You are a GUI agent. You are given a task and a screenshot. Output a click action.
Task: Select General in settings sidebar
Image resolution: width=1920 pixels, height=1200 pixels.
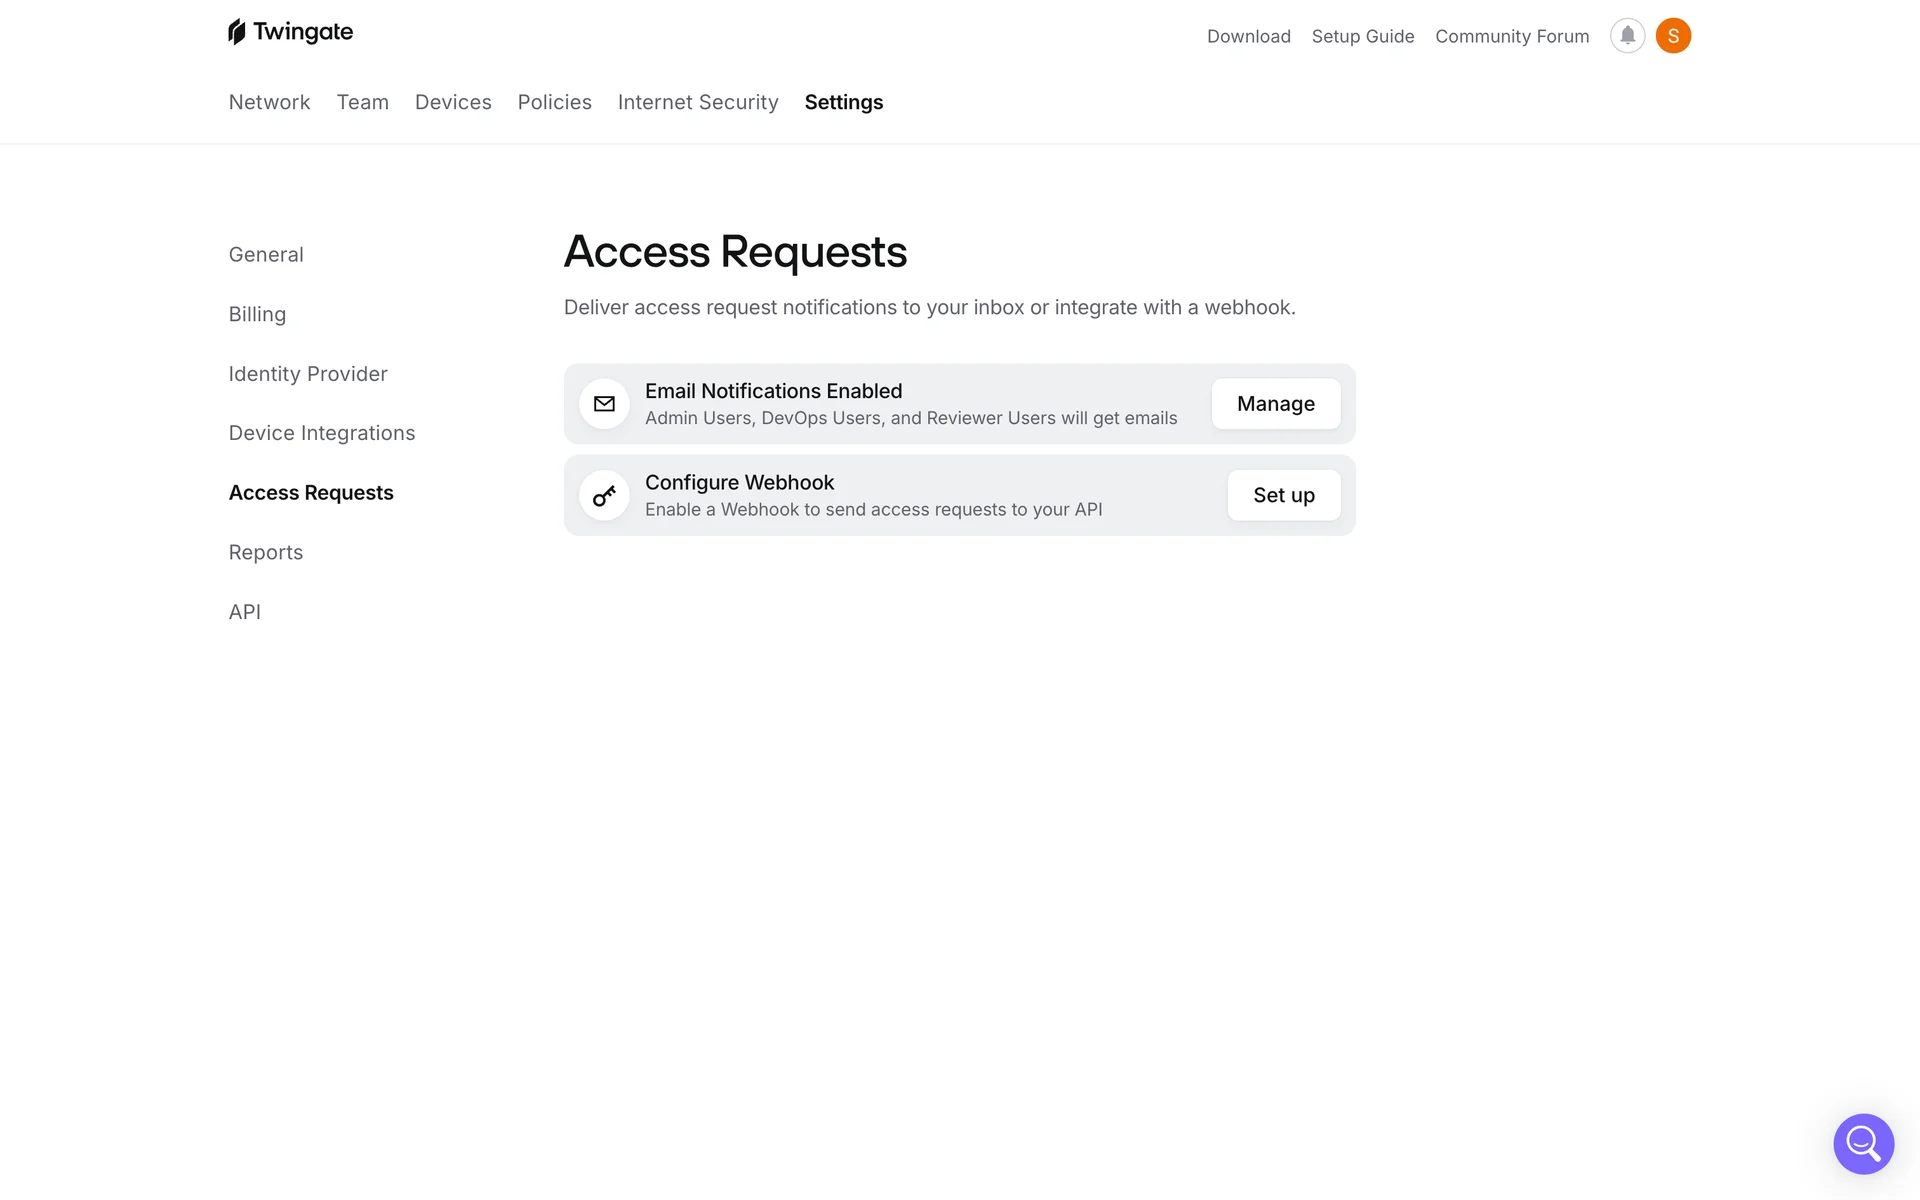tap(266, 254)
